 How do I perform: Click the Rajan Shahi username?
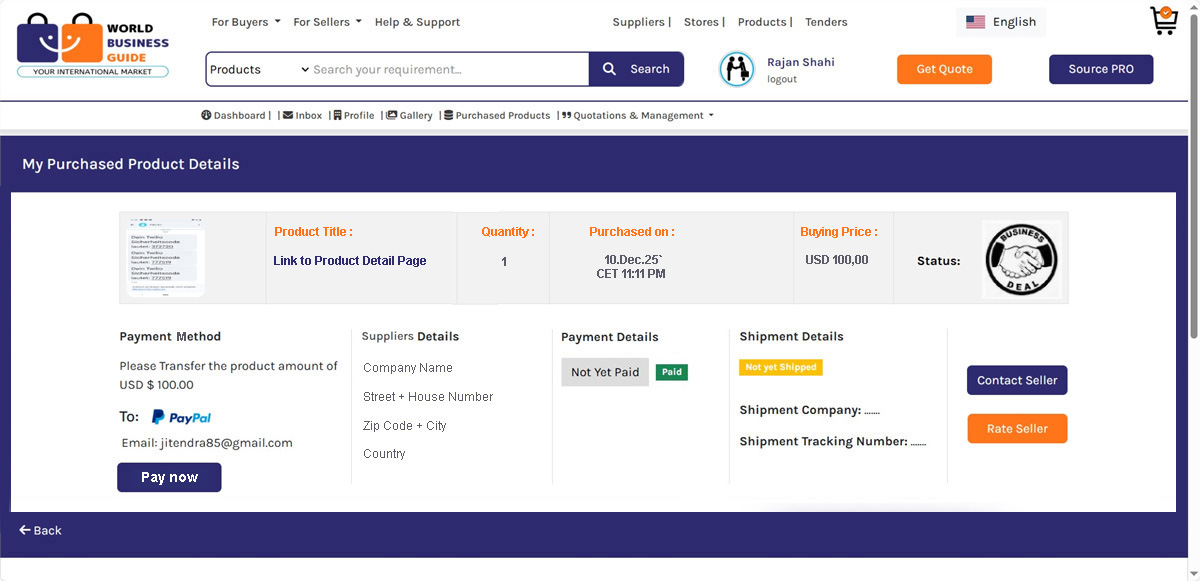801,62
